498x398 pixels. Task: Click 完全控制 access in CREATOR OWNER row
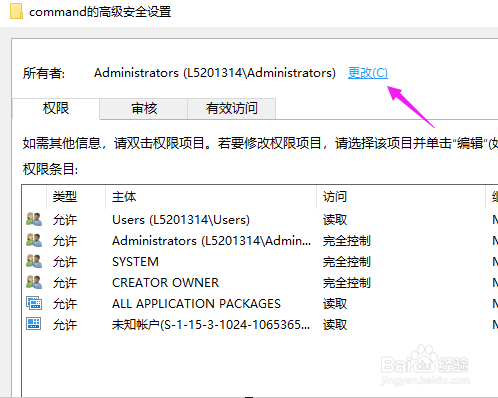(x=347, y=283)
